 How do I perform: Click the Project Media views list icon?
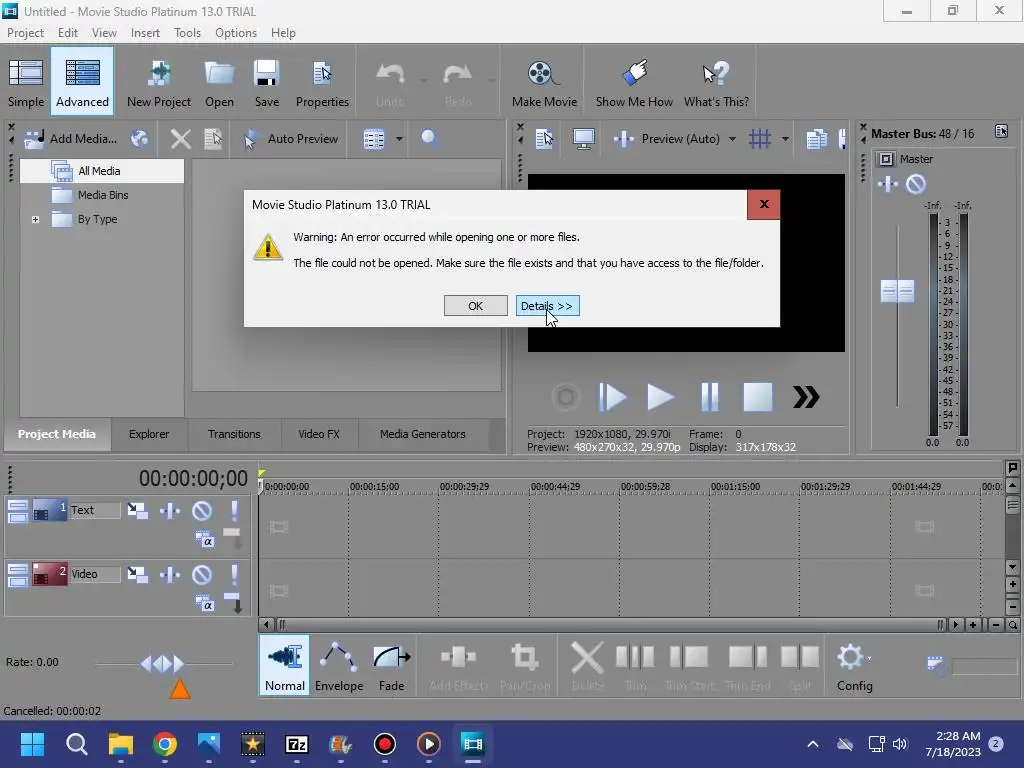click(374, 138)
